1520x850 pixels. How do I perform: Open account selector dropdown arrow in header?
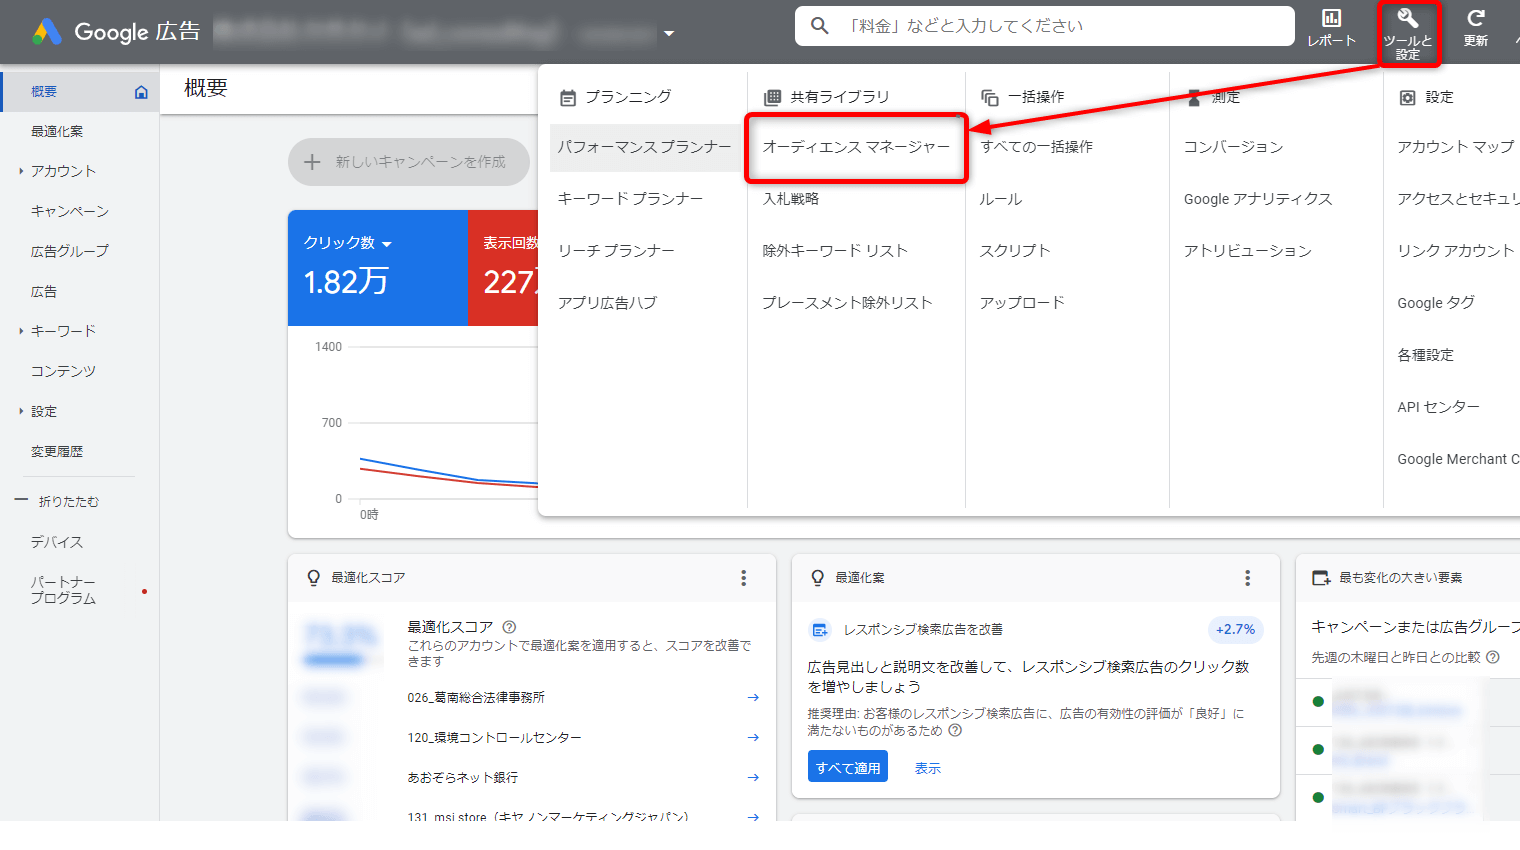669,34
